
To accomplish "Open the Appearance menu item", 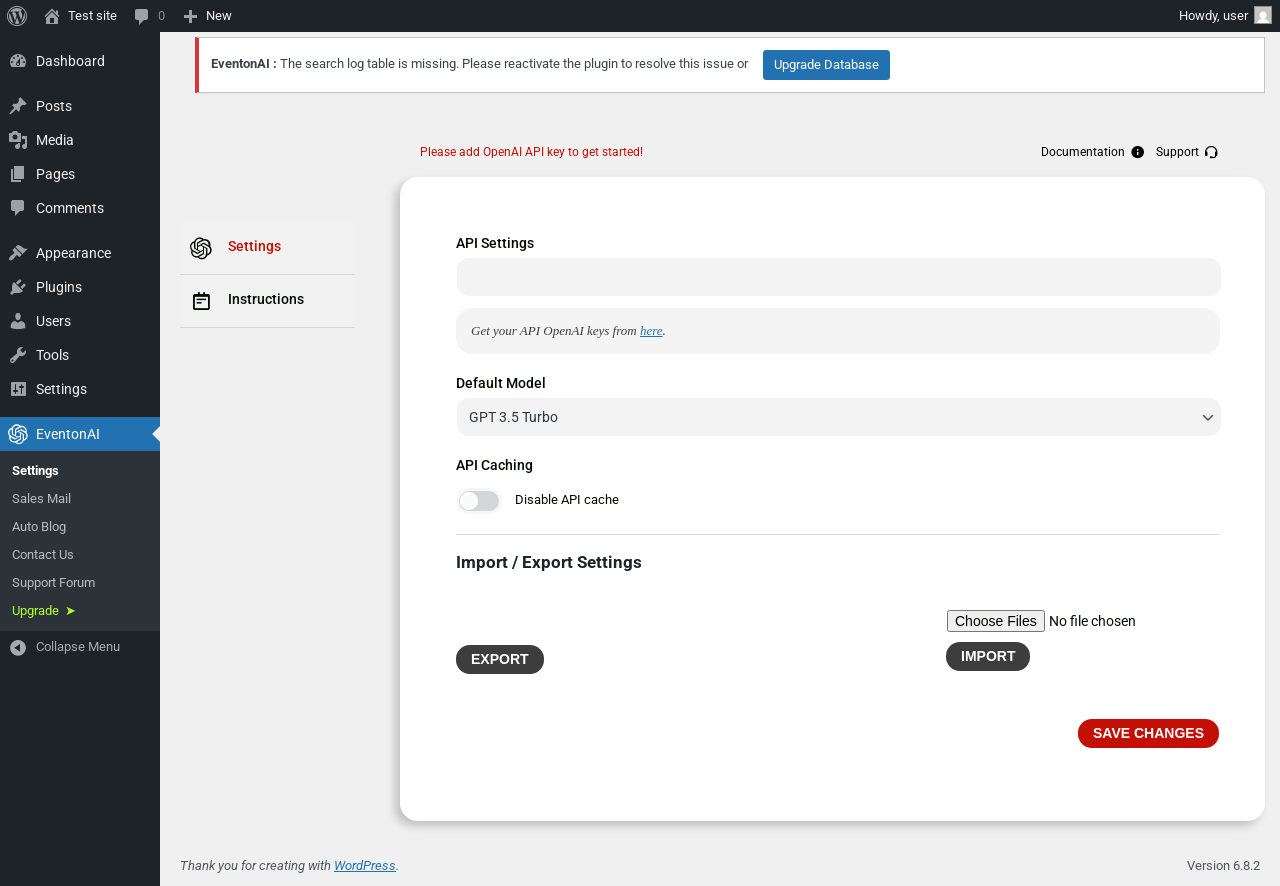I will click(80, 253).
